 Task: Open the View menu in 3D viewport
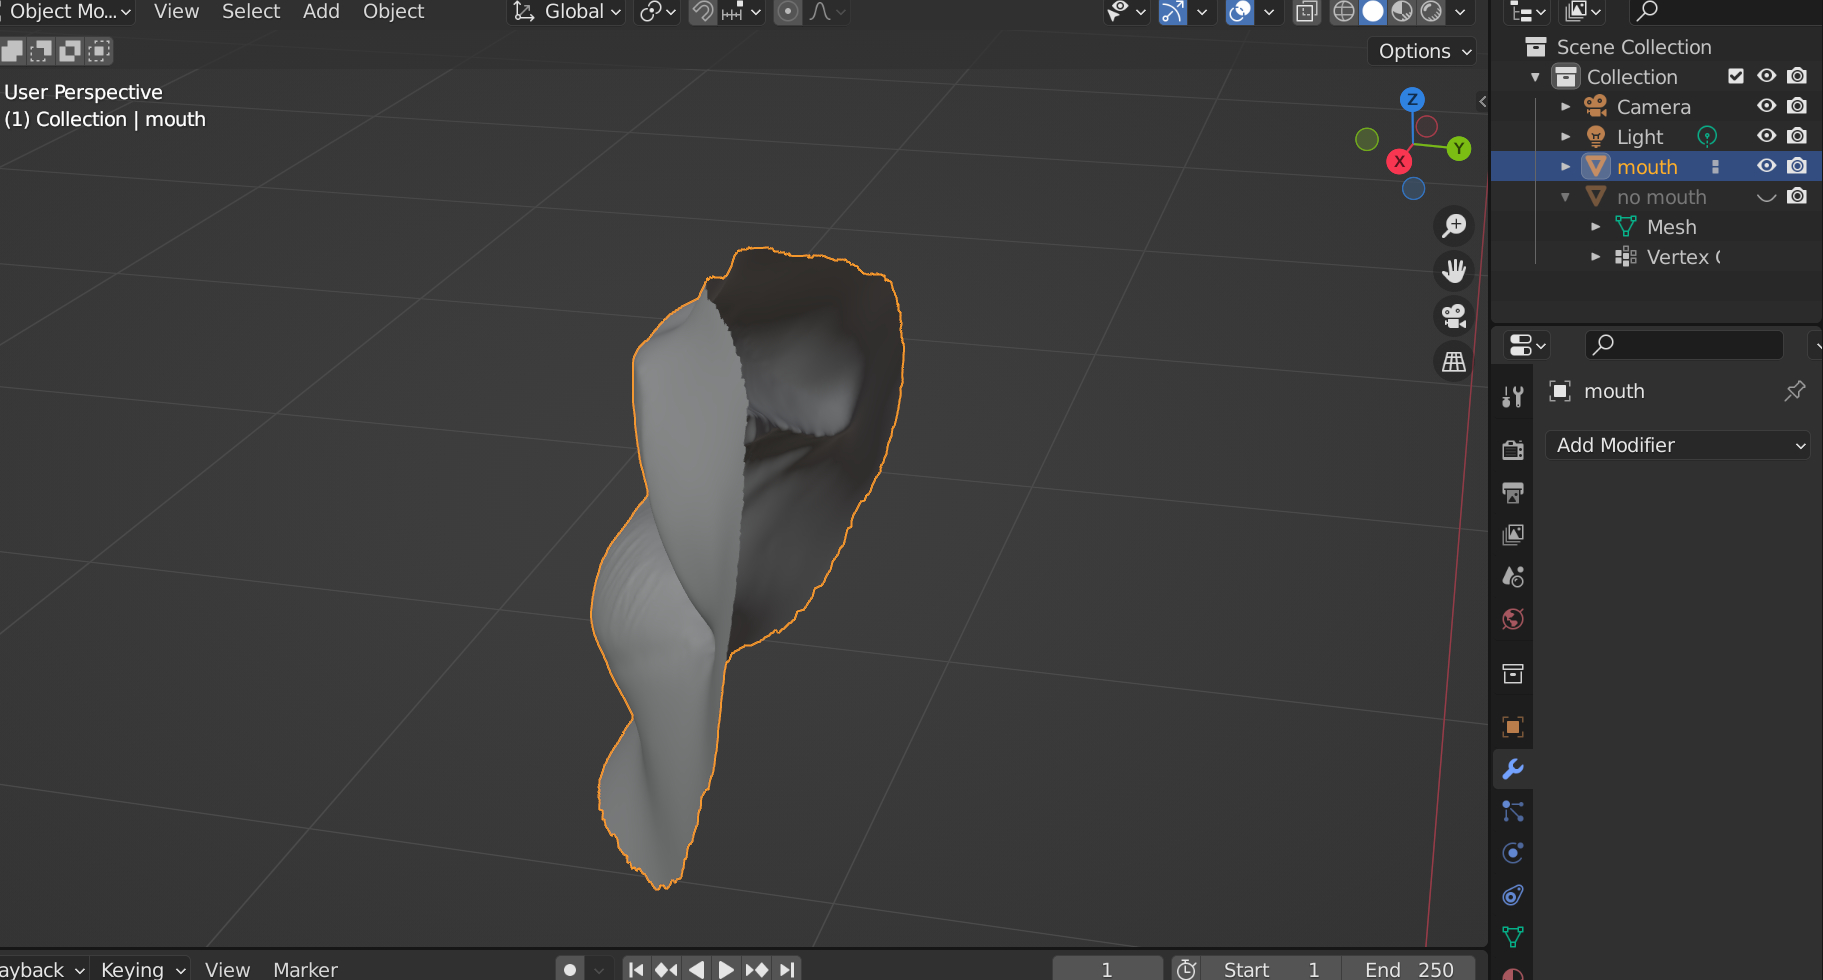point(176,12)
